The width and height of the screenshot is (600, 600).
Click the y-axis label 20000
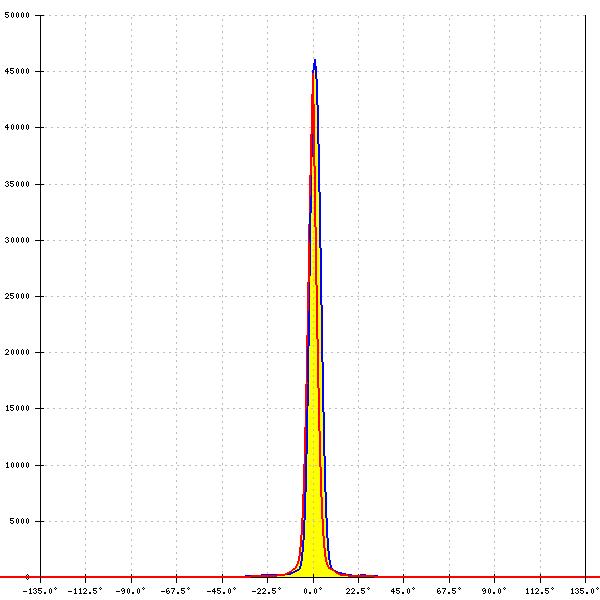[17, 352]
